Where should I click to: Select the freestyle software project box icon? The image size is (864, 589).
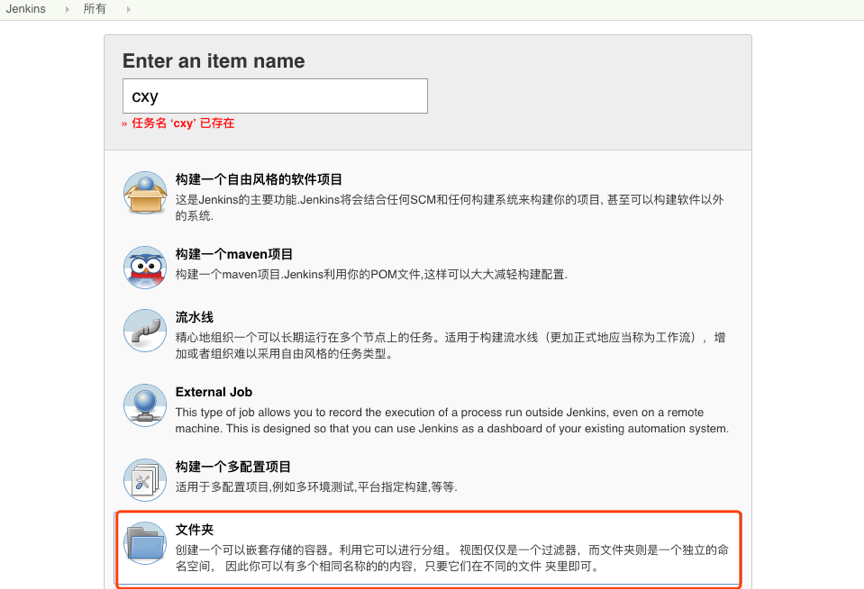pyautogui.click(x=144, y=192)
